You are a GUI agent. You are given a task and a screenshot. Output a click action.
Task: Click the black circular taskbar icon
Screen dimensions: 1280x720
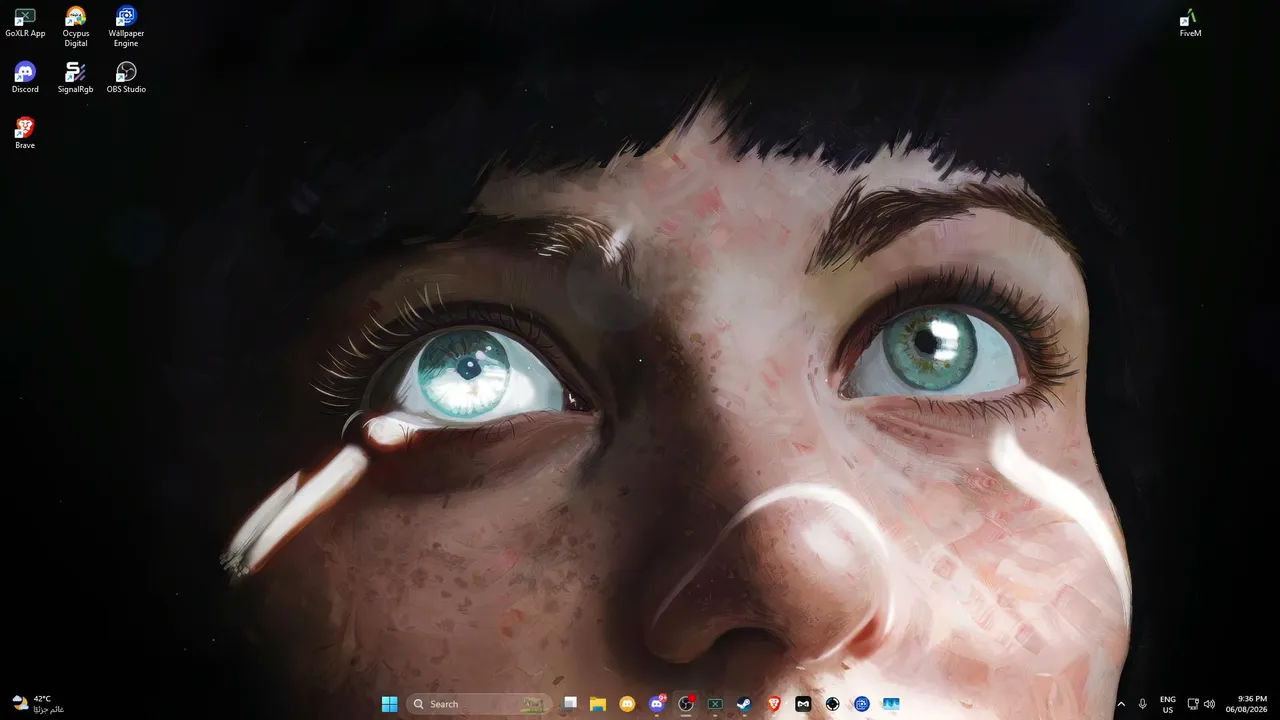[x=832, y=704]
